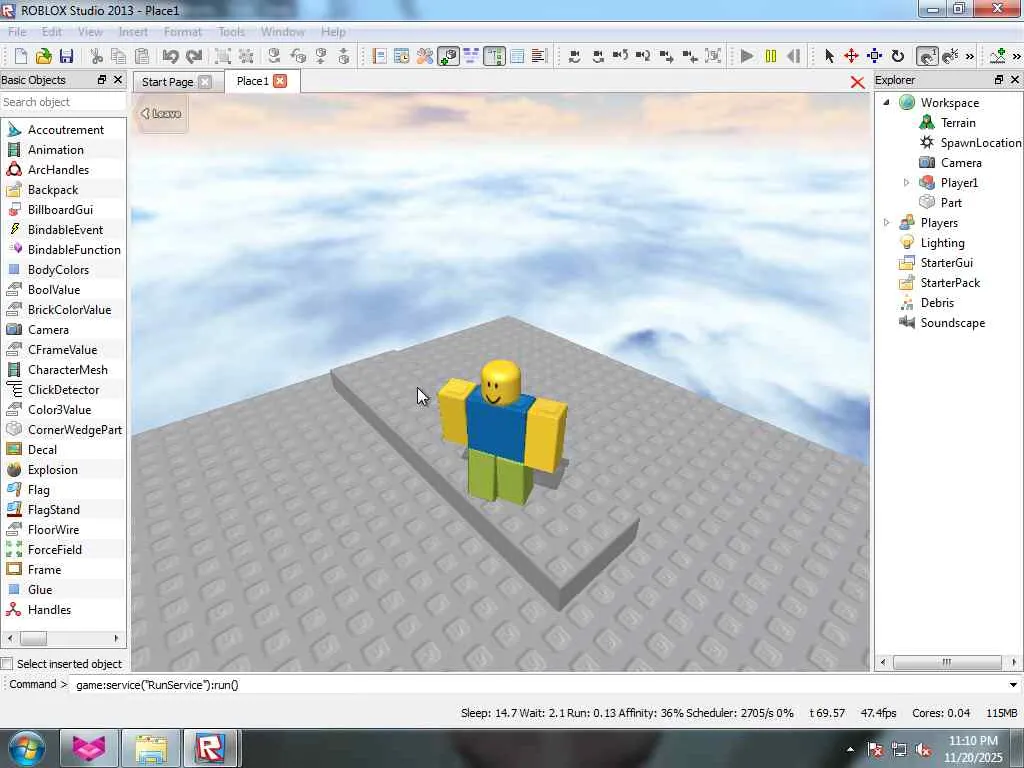Check the Select inserted object checkbox
This screenshot has height=768, width=1024.
pyautogui.click(x=7, y=664)
